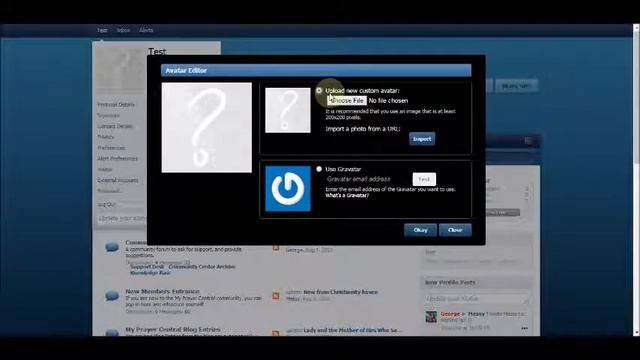The image size is (640, 360).
Task: Click the RSS icon beside the George latest-post entry
Action: tap(276, 248)
